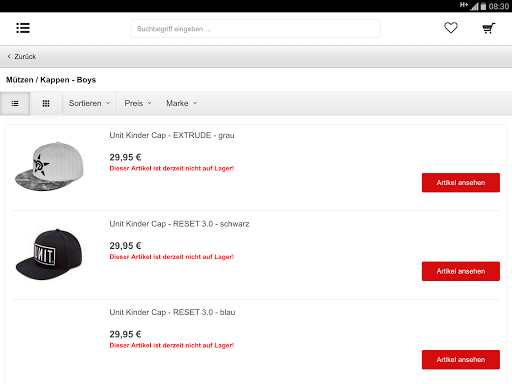The height and width of the screenshot is (384, 512).
Task: Expand the Sortieren dropdown
Action: (x=89, y=104)
